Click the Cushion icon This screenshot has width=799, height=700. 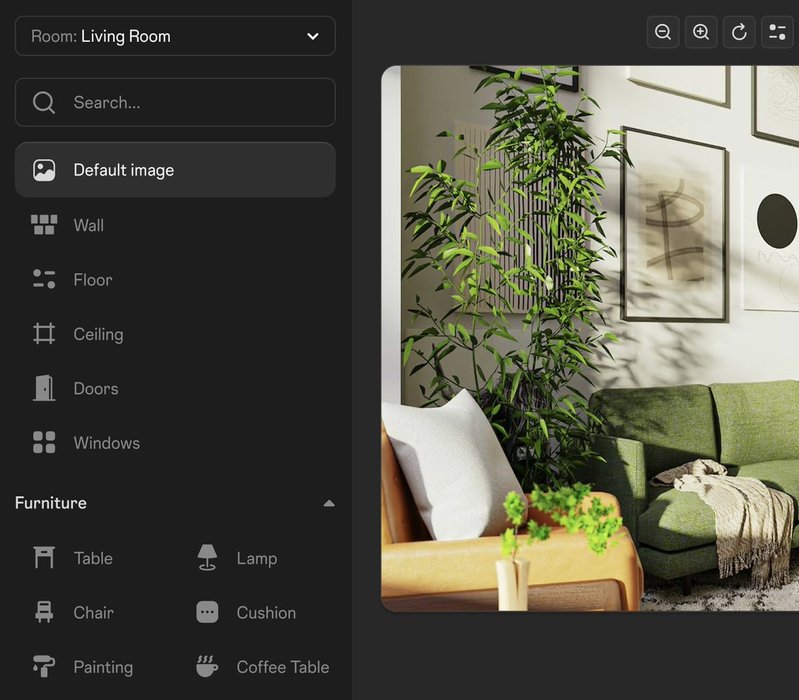(x=207, y=612)
